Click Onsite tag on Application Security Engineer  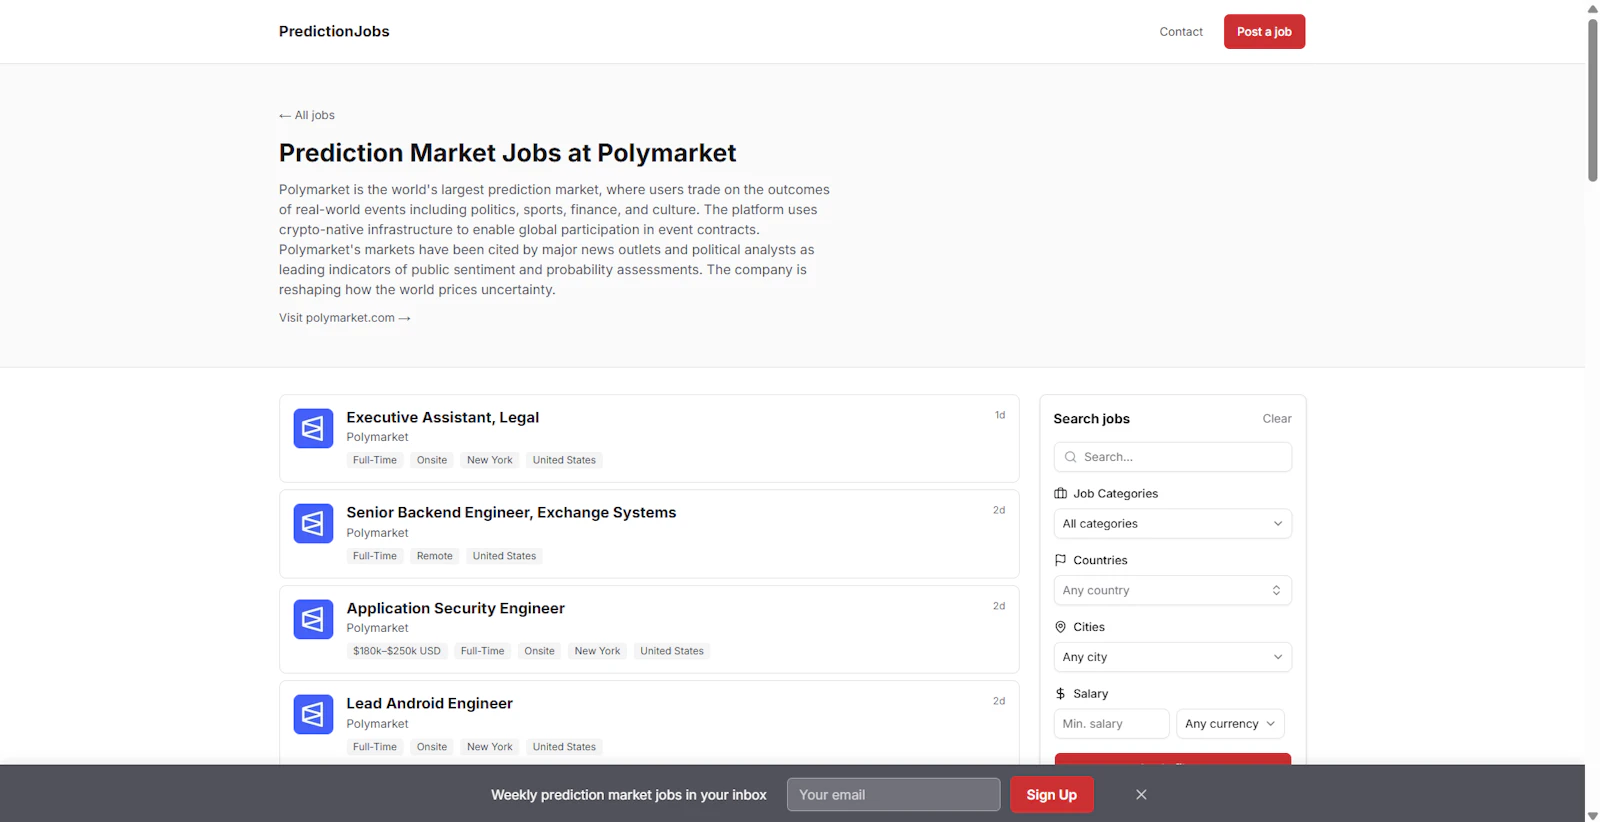tap(539, 651)
